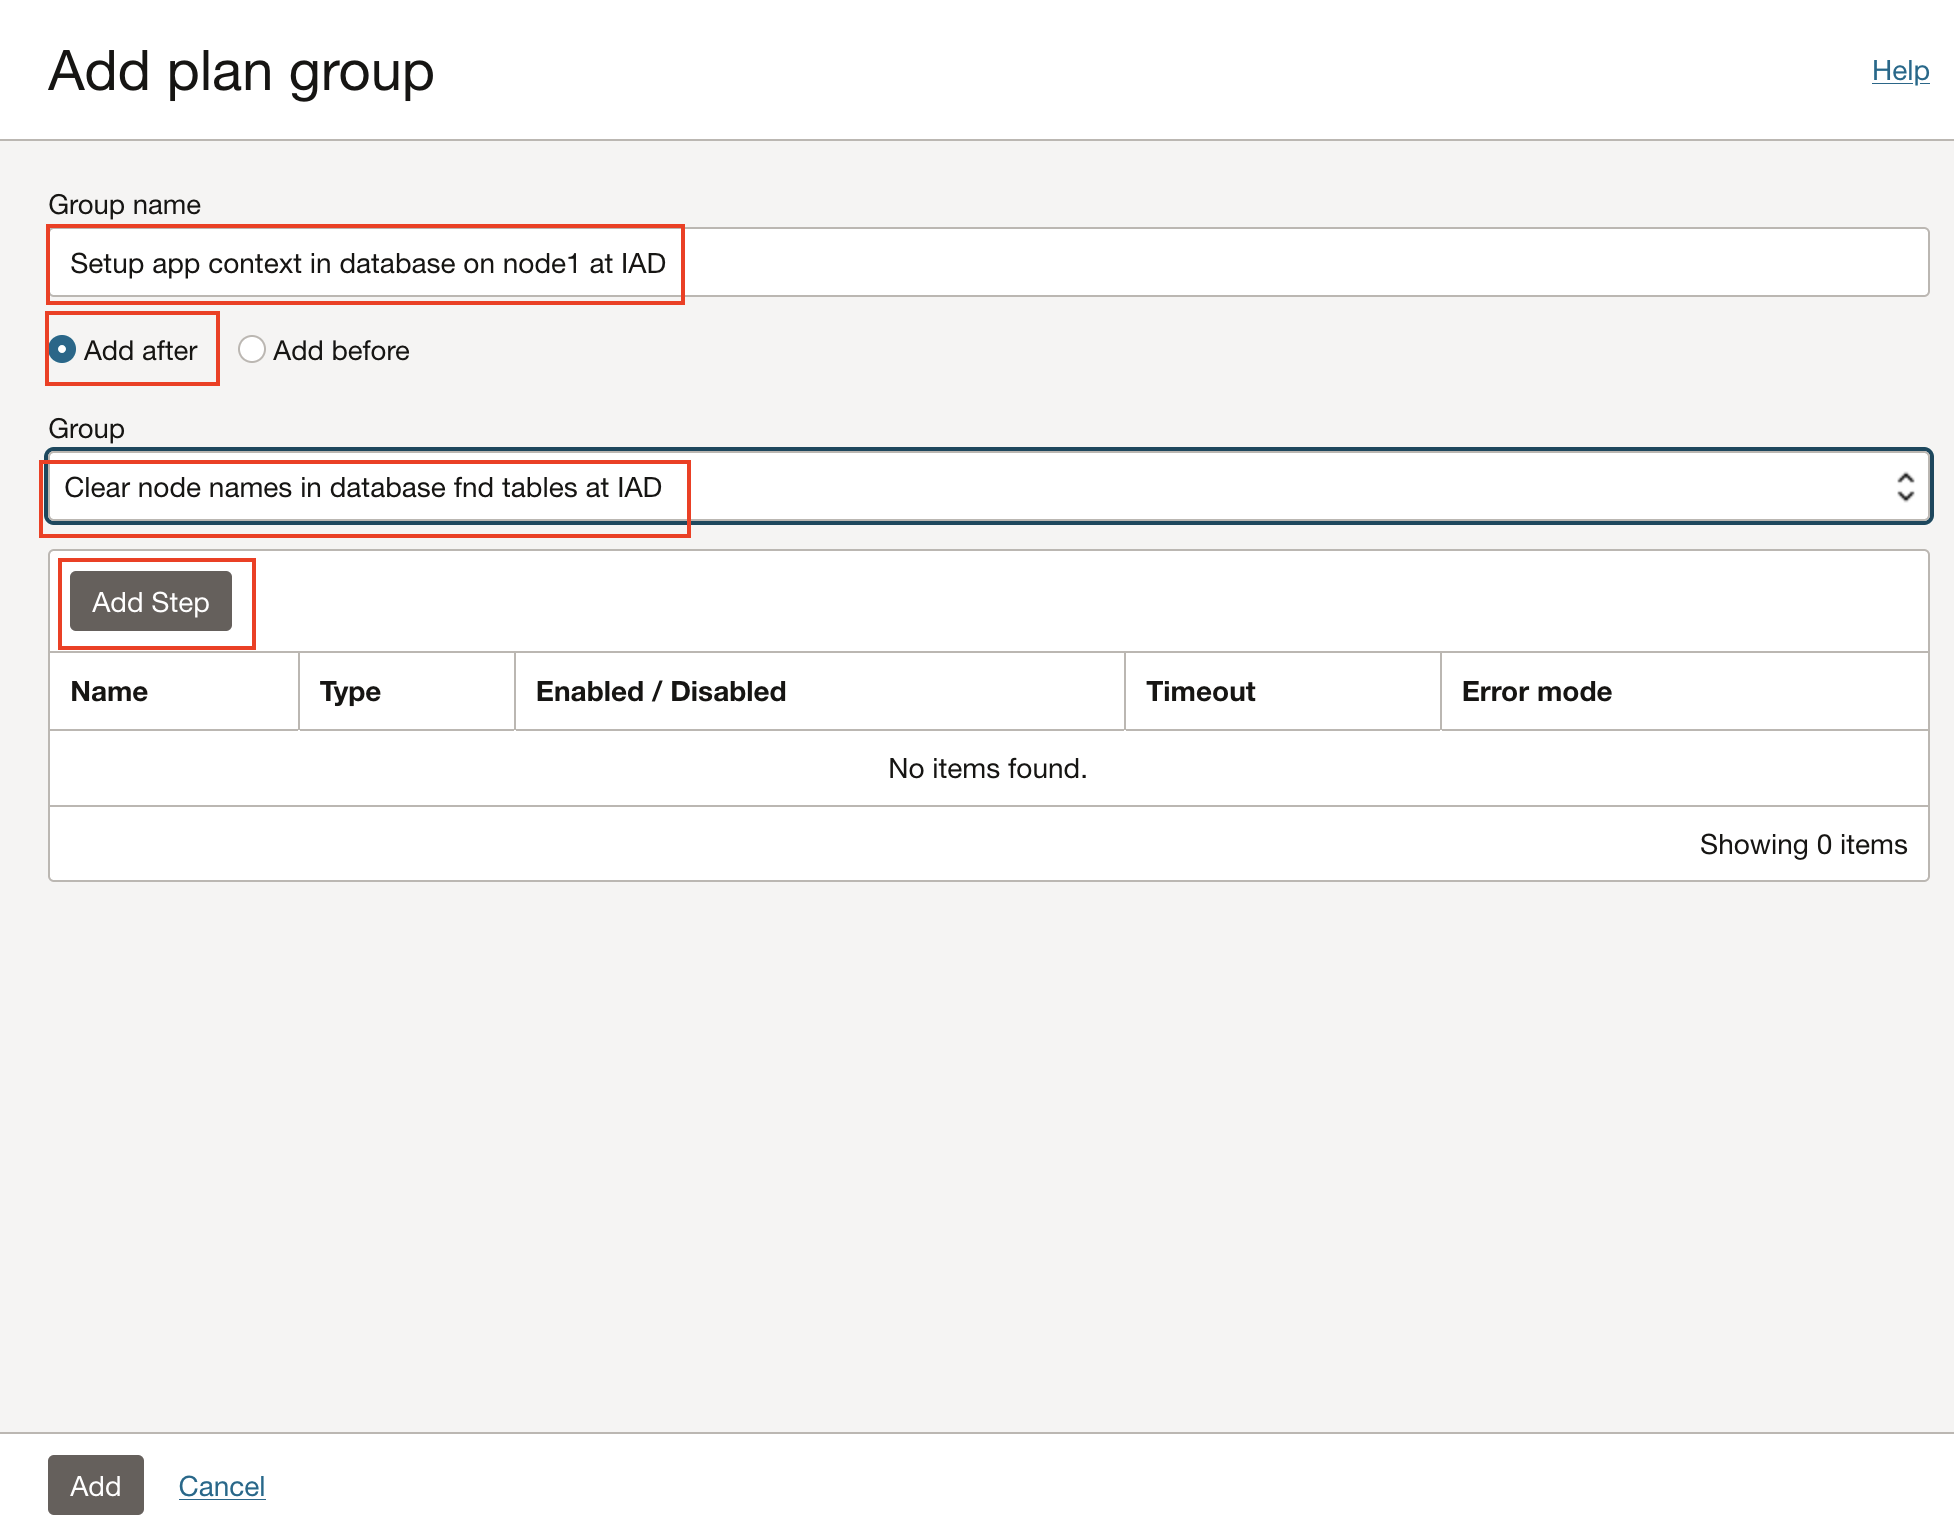The image size is (1954, 1520).
Task: Select the Add before radio button
Action: [252, 350]
